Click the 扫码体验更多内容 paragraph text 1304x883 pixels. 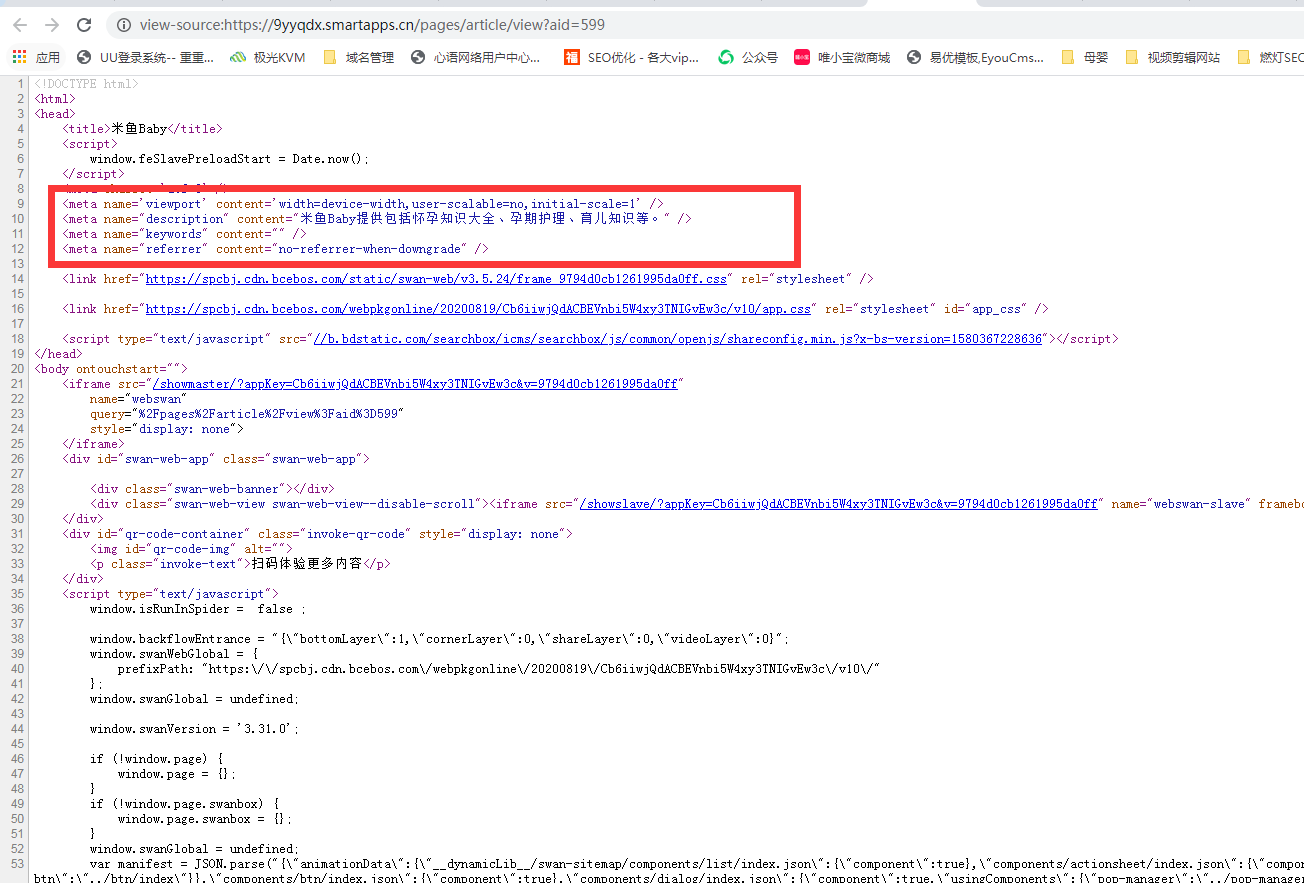pyautogui.click(x=306, y=564)
